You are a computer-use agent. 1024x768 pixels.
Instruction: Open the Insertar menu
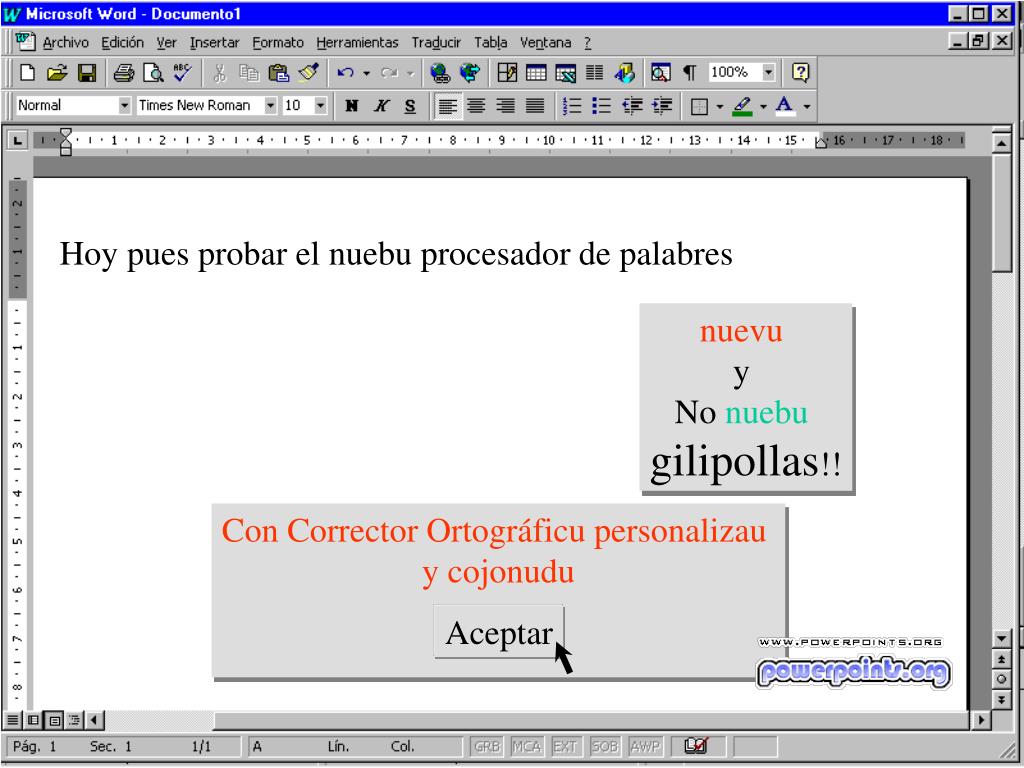[214, 42]
